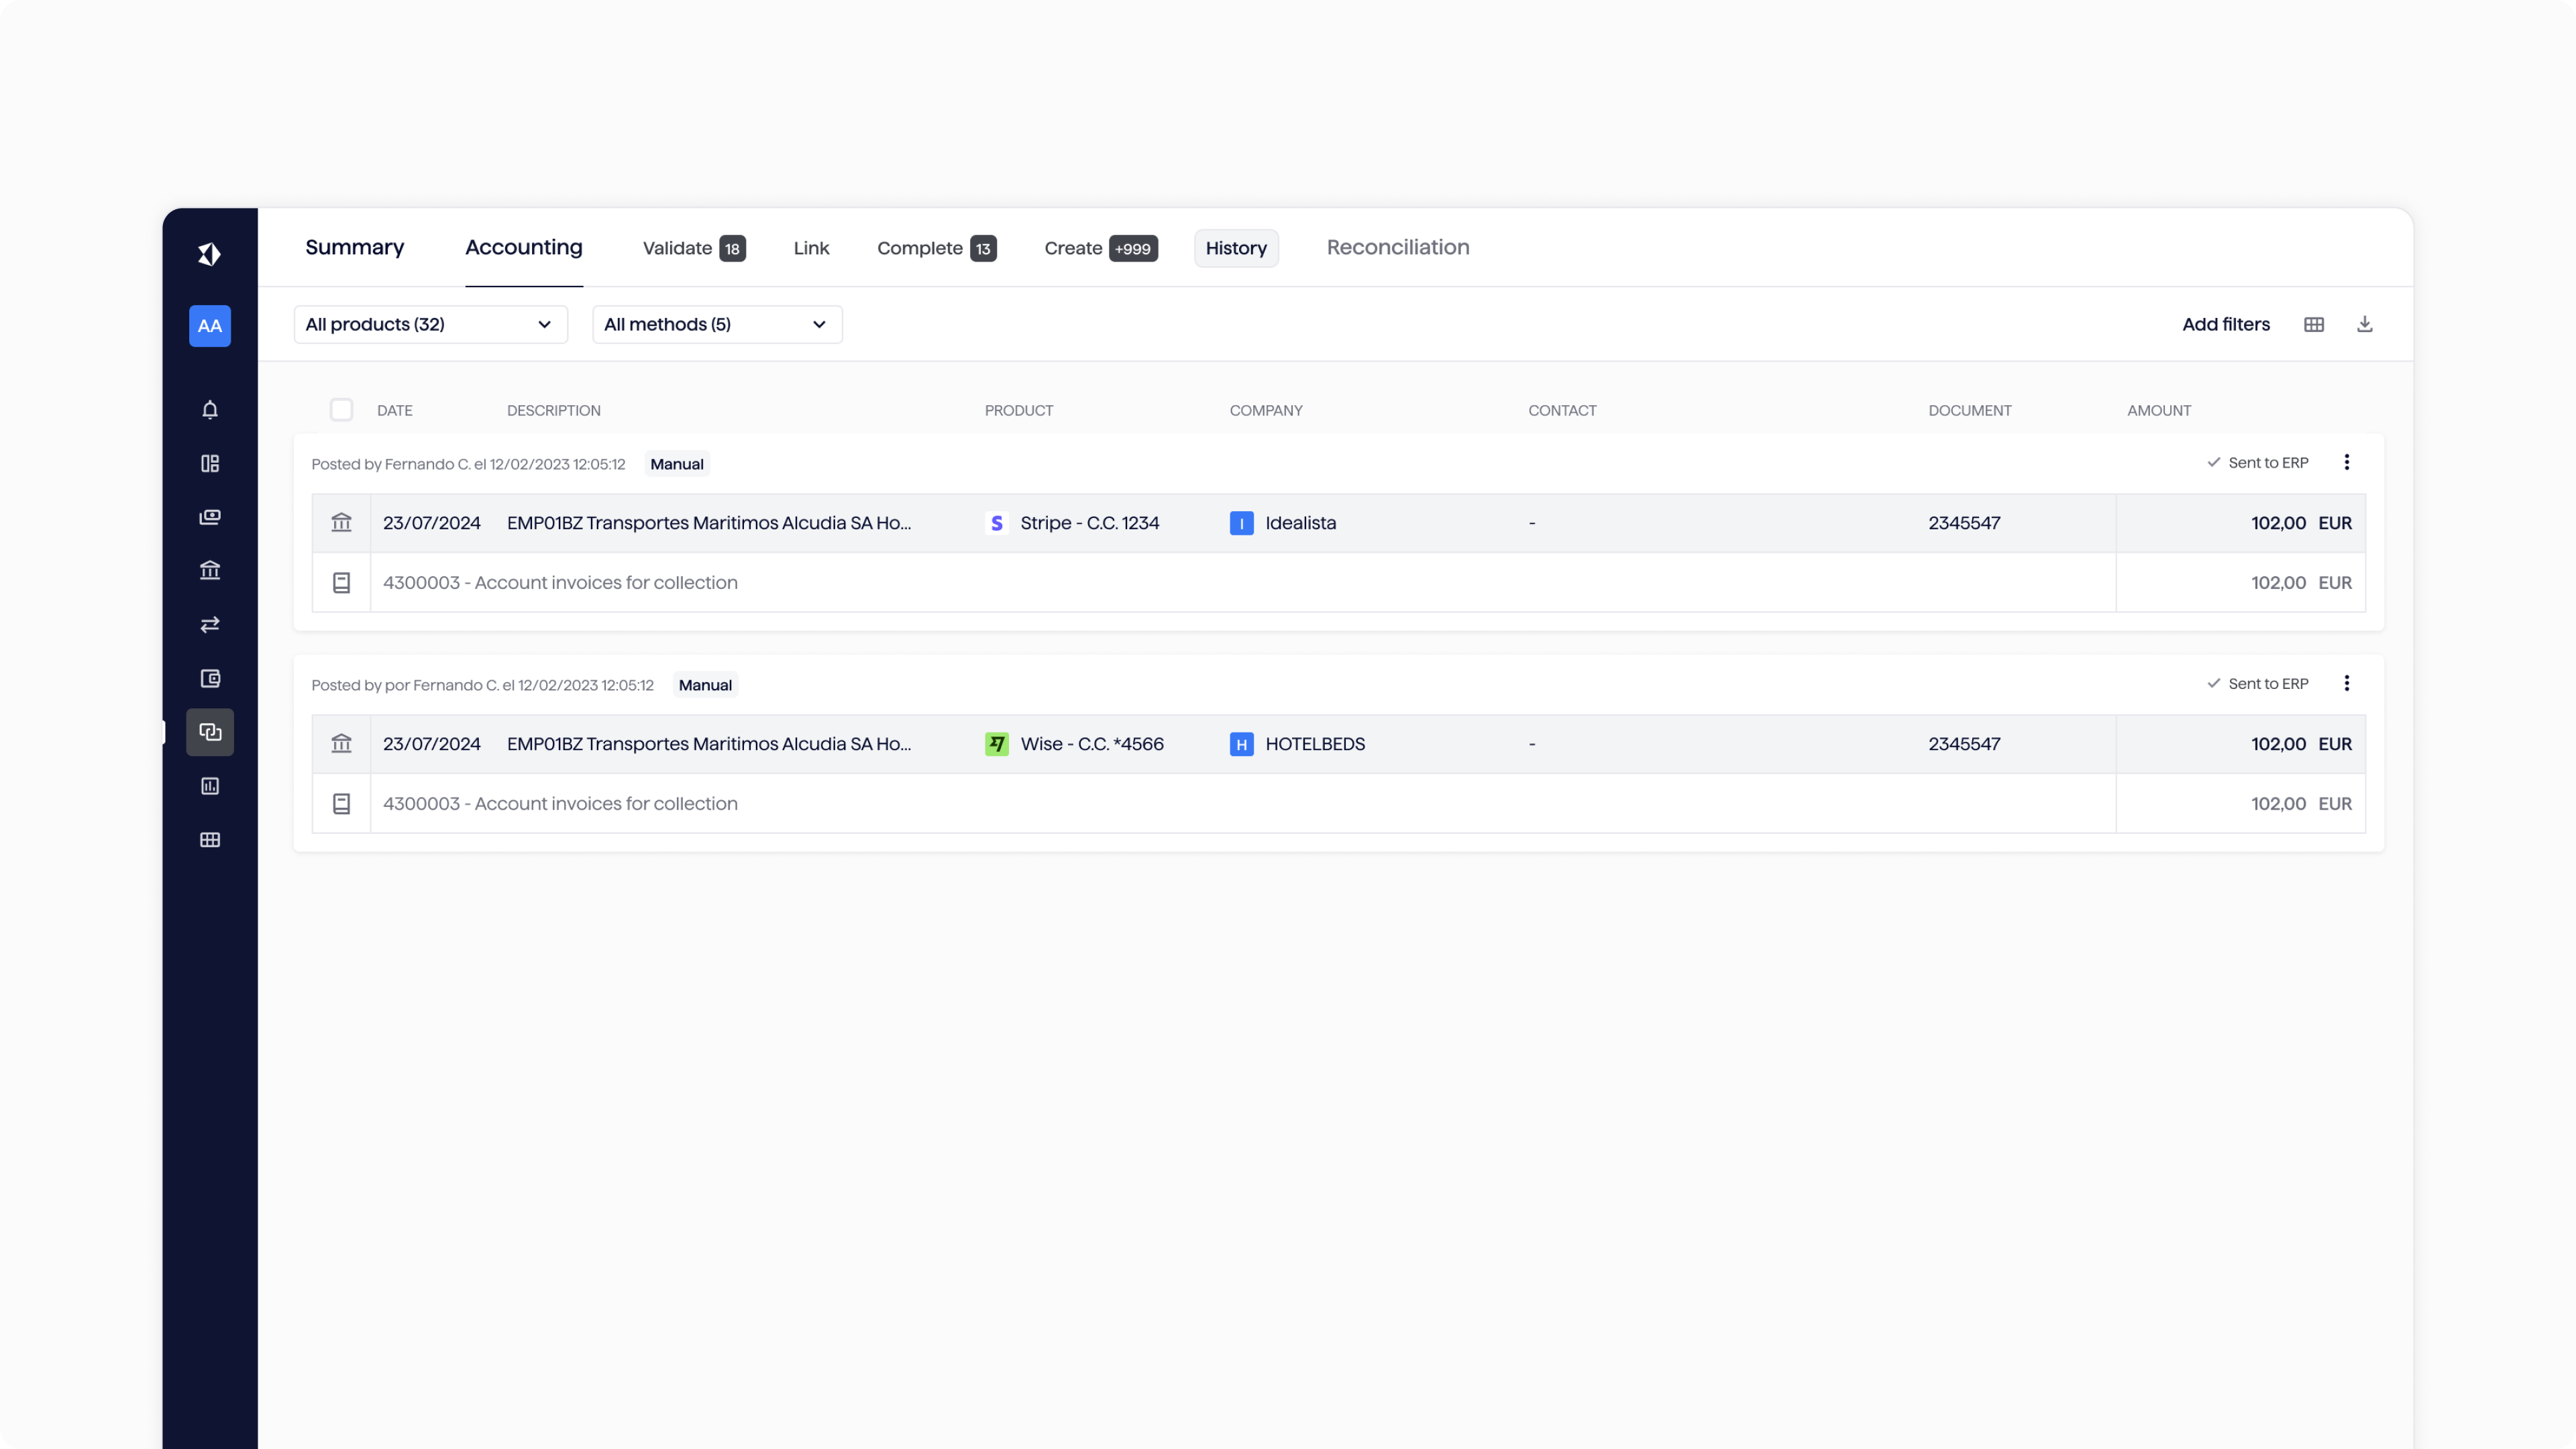Click the notifications bell icon in sidebar

(x=209, y=410)
